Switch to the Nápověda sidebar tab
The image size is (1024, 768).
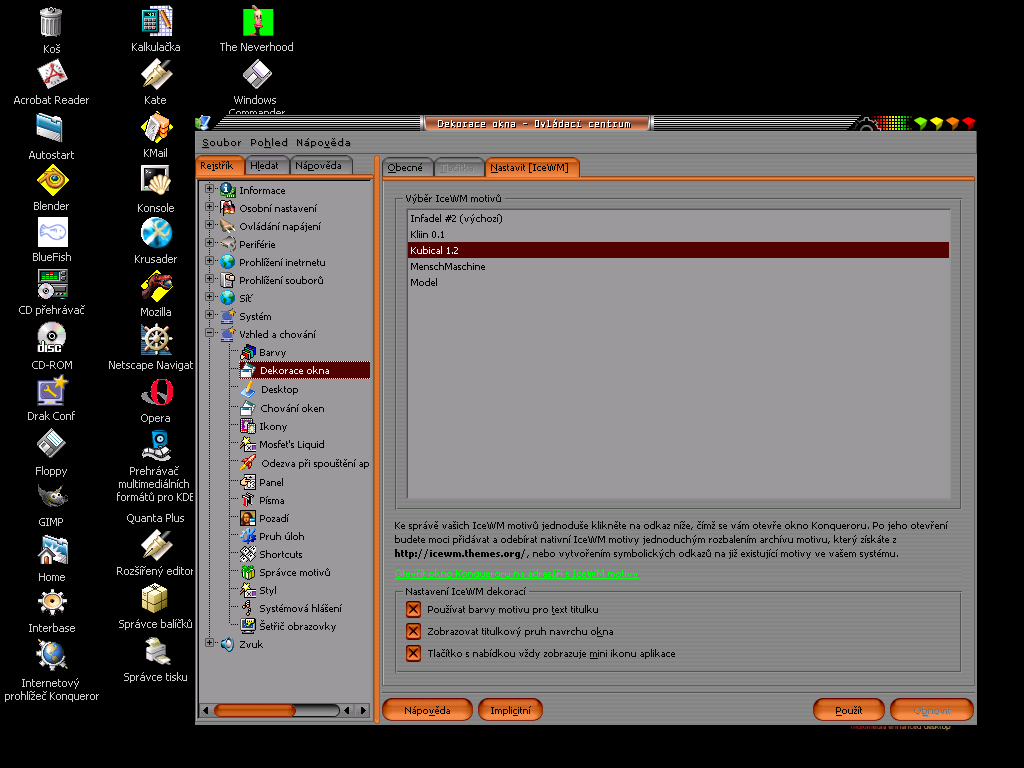tap(319, 166)
